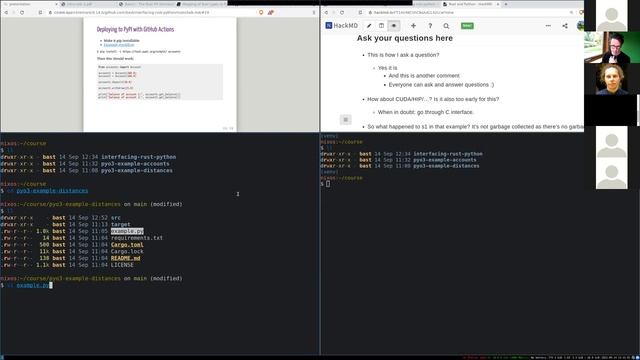
Task: Close the Rust and Python HackMD tab
Action: coord(498,4)
